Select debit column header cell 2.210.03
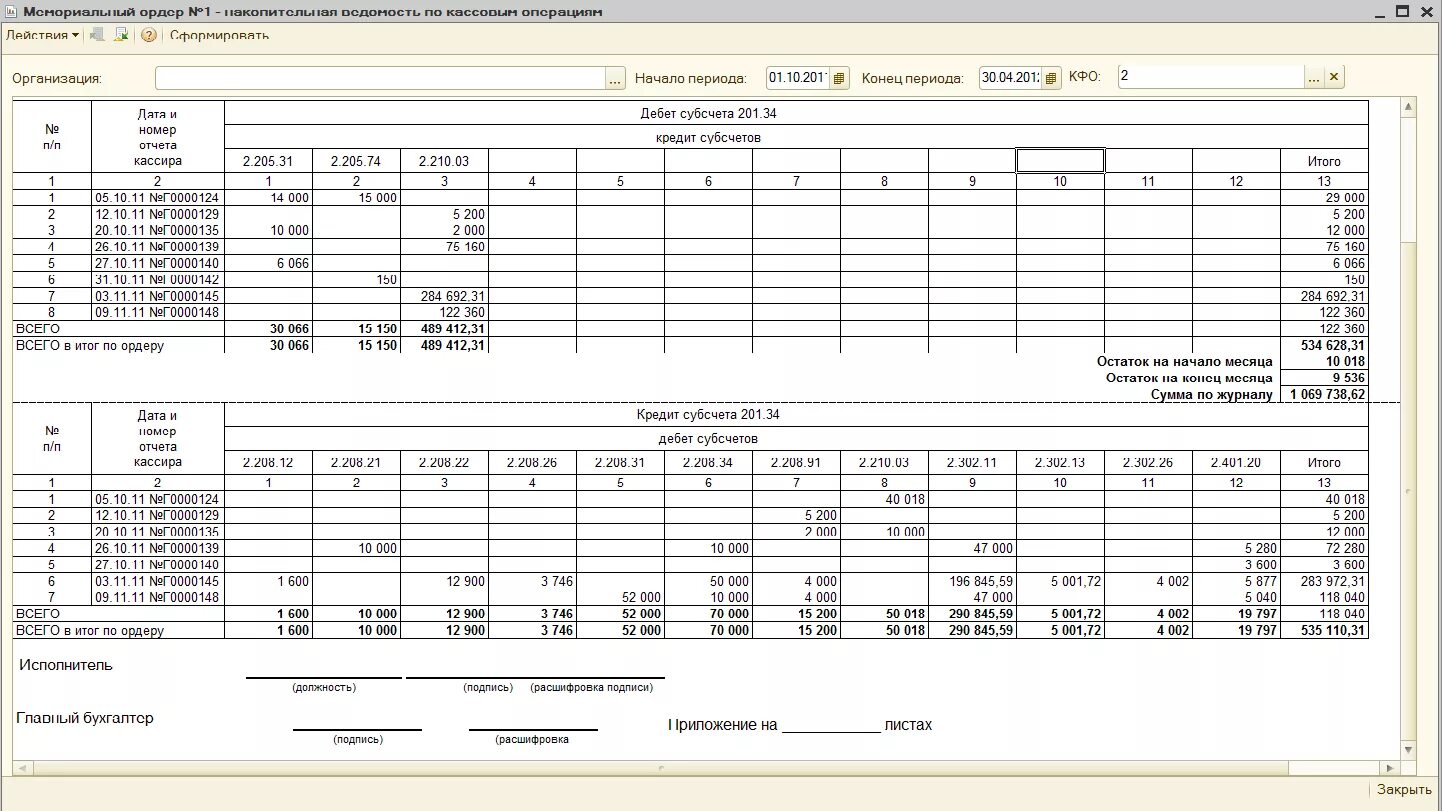This screenshot has height=811, width=1442. click(x=444, y=161)
